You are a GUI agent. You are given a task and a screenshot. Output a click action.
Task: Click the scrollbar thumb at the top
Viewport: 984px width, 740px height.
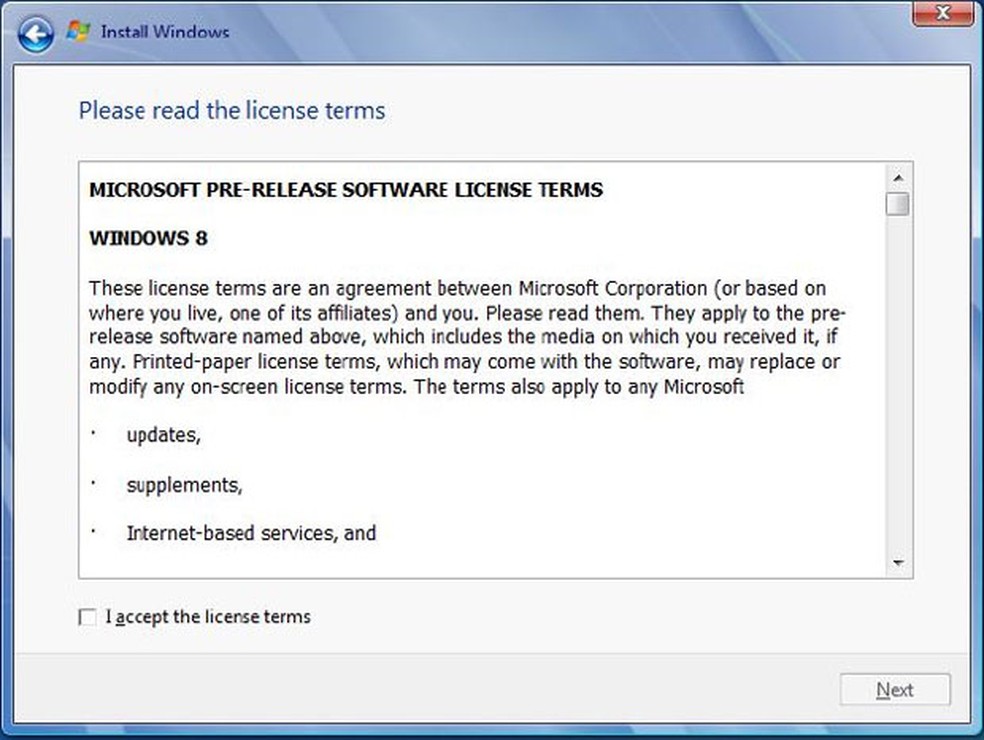896,205
